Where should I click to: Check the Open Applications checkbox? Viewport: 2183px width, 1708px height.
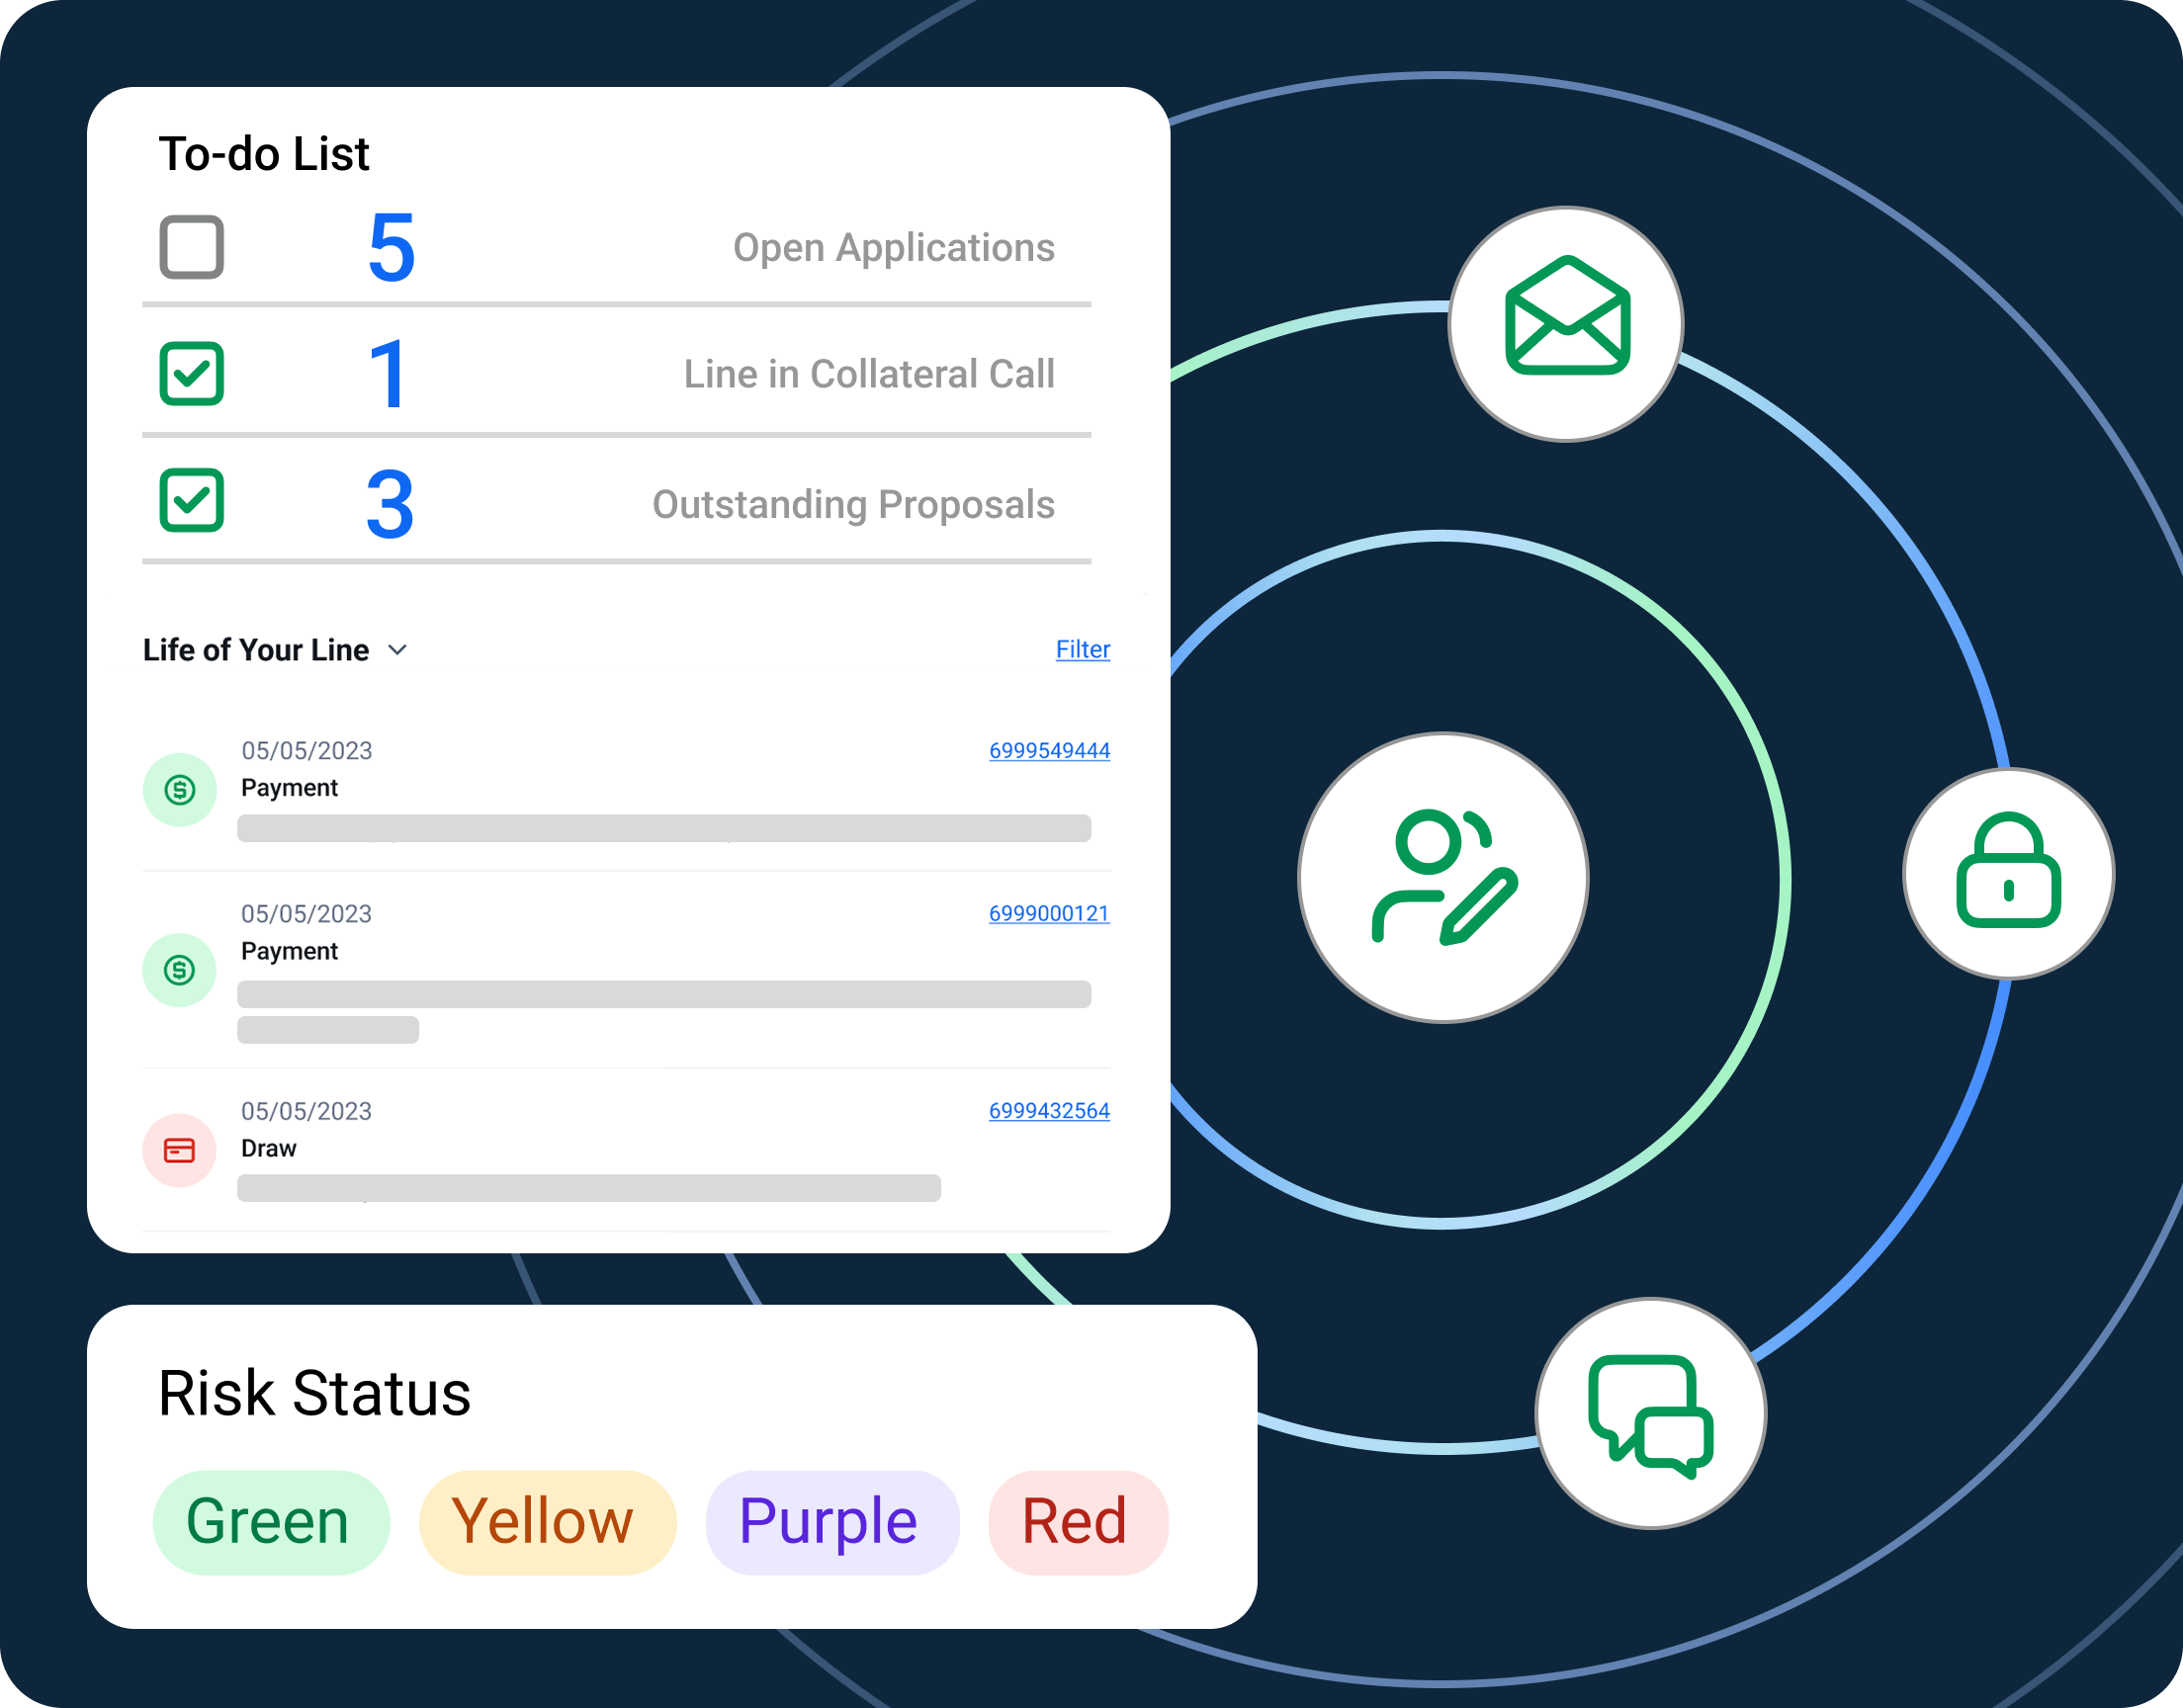[x=191, y=247]
